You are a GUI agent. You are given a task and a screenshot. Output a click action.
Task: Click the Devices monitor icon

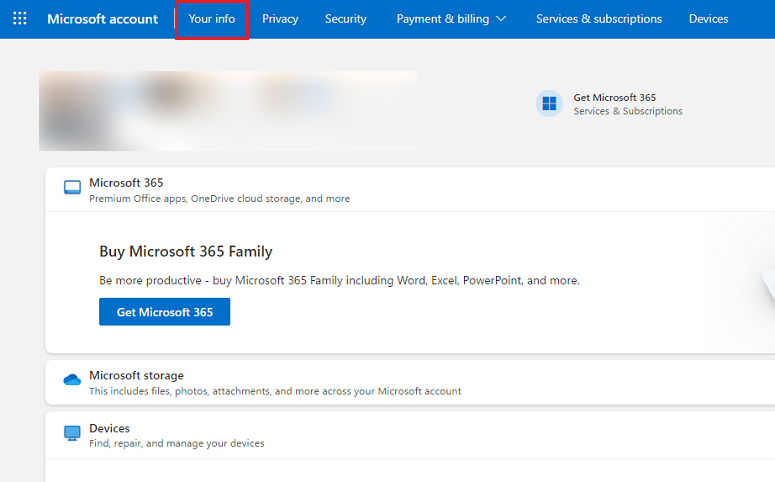72,433
